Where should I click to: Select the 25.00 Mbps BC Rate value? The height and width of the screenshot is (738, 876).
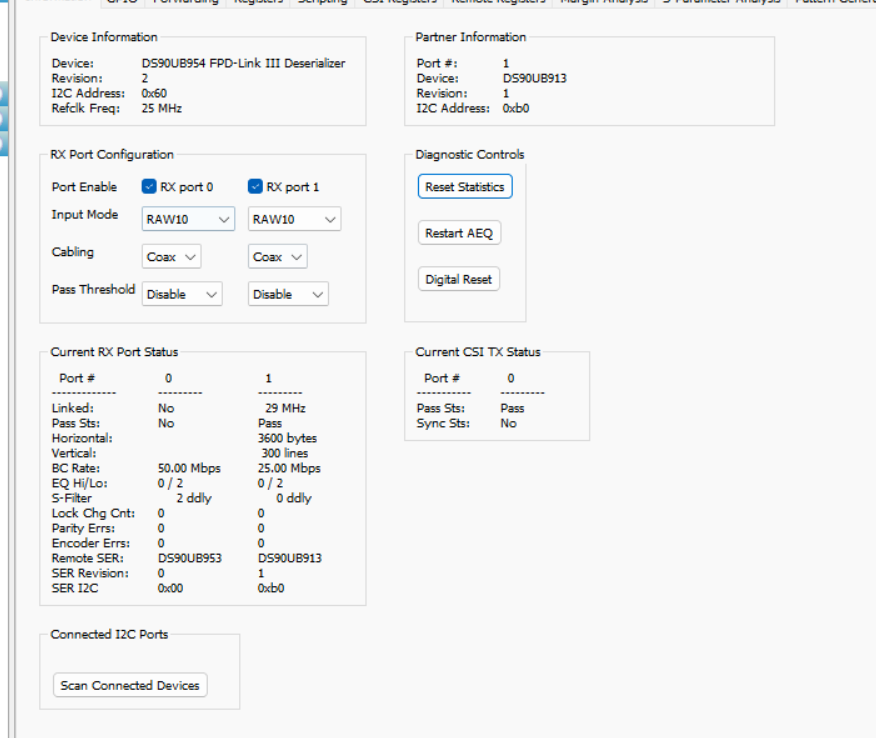click(289, 468)
